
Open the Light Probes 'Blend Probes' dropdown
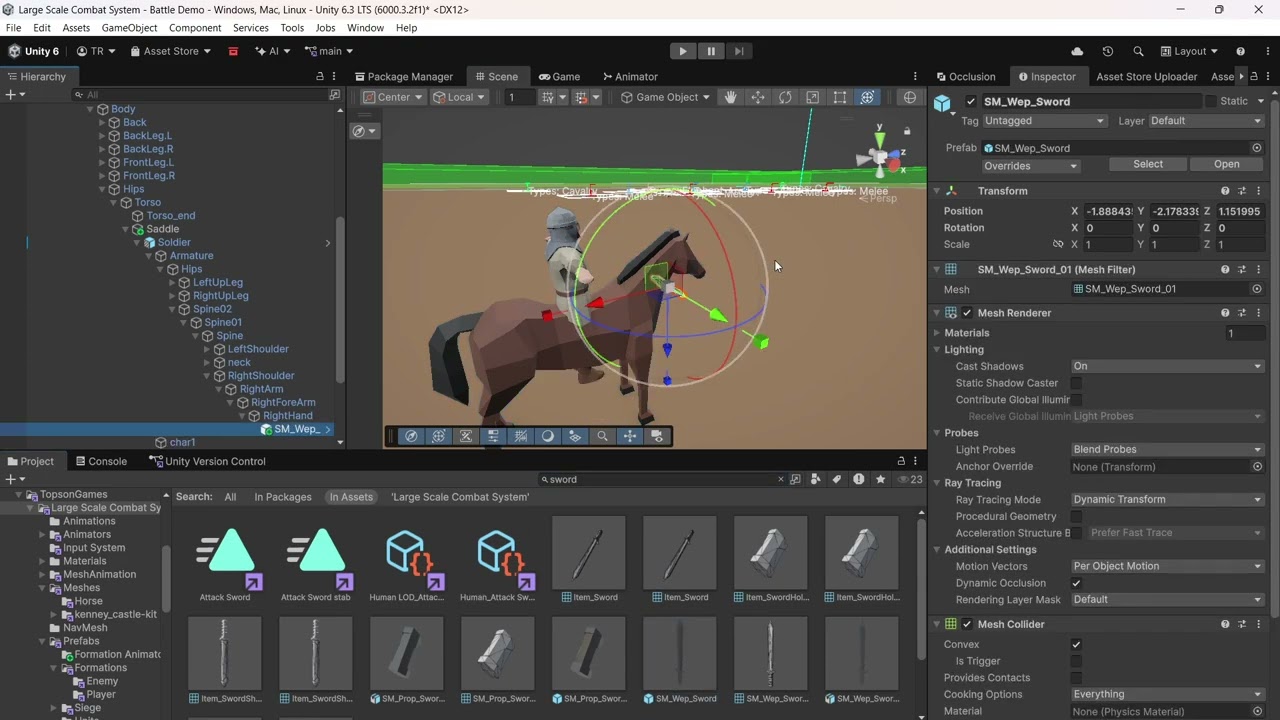coord(1167,449)
